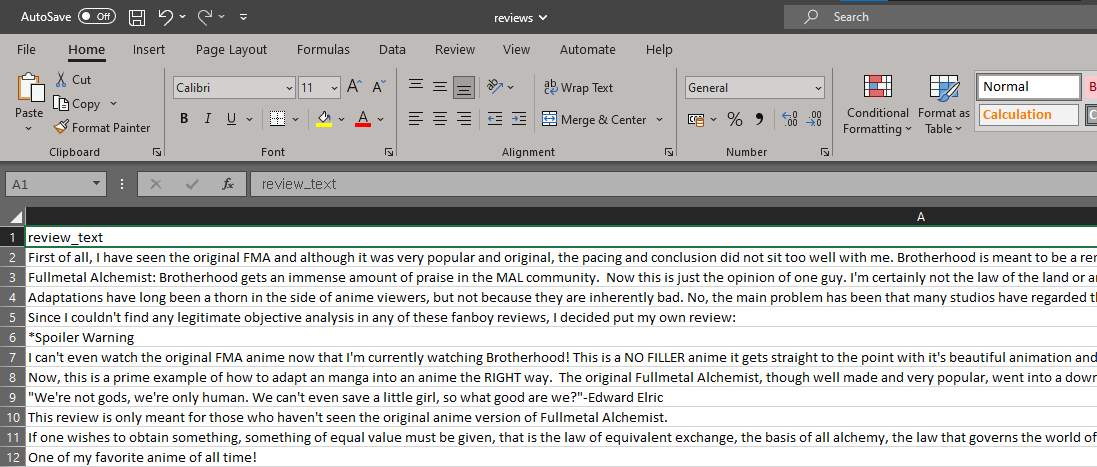Click the Save icon in title bar
1097x467 pixels.
[x=138, y=17]
